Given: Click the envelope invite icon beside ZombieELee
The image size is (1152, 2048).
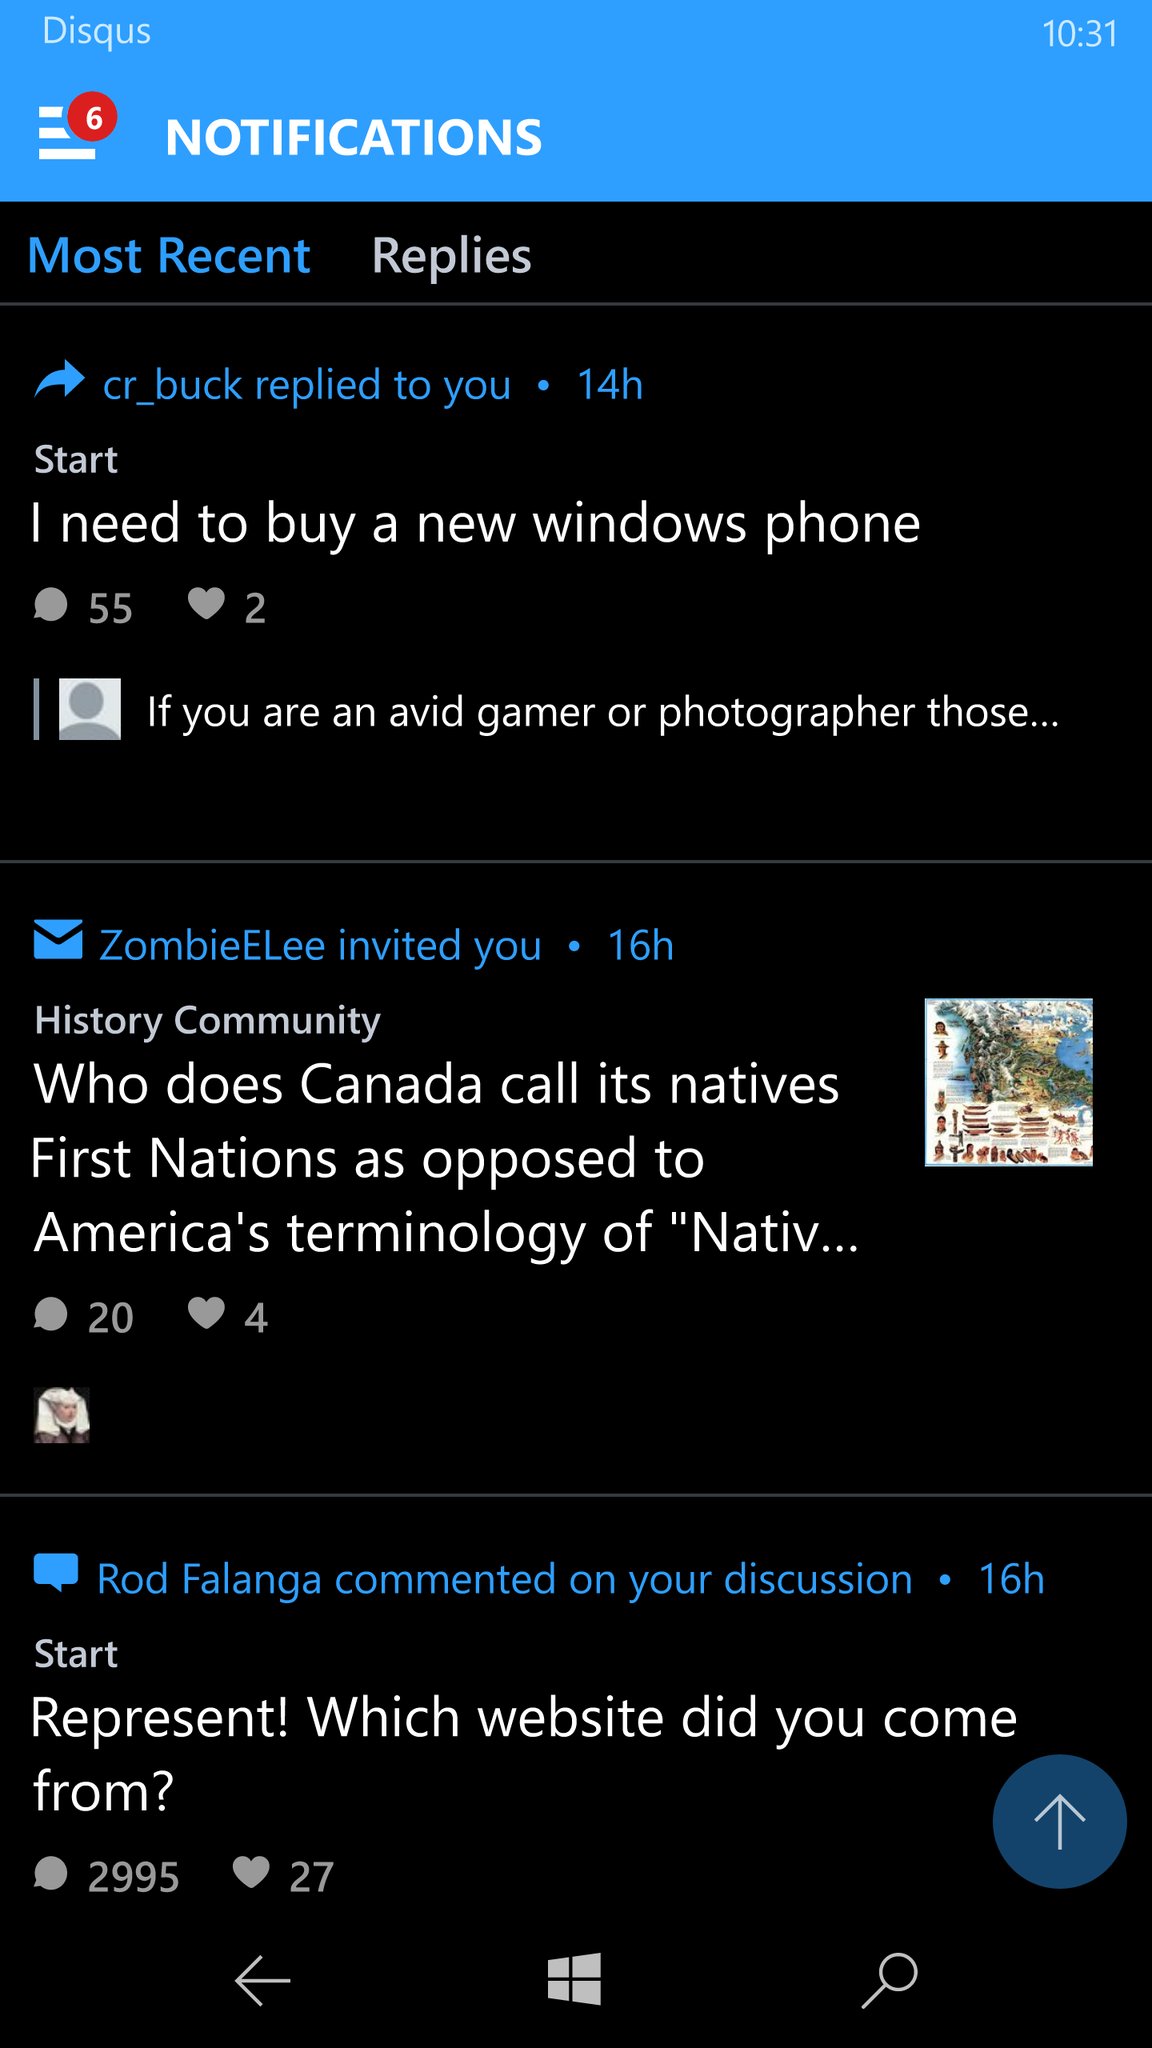Looking at the screenshot, I should [58, 940].
